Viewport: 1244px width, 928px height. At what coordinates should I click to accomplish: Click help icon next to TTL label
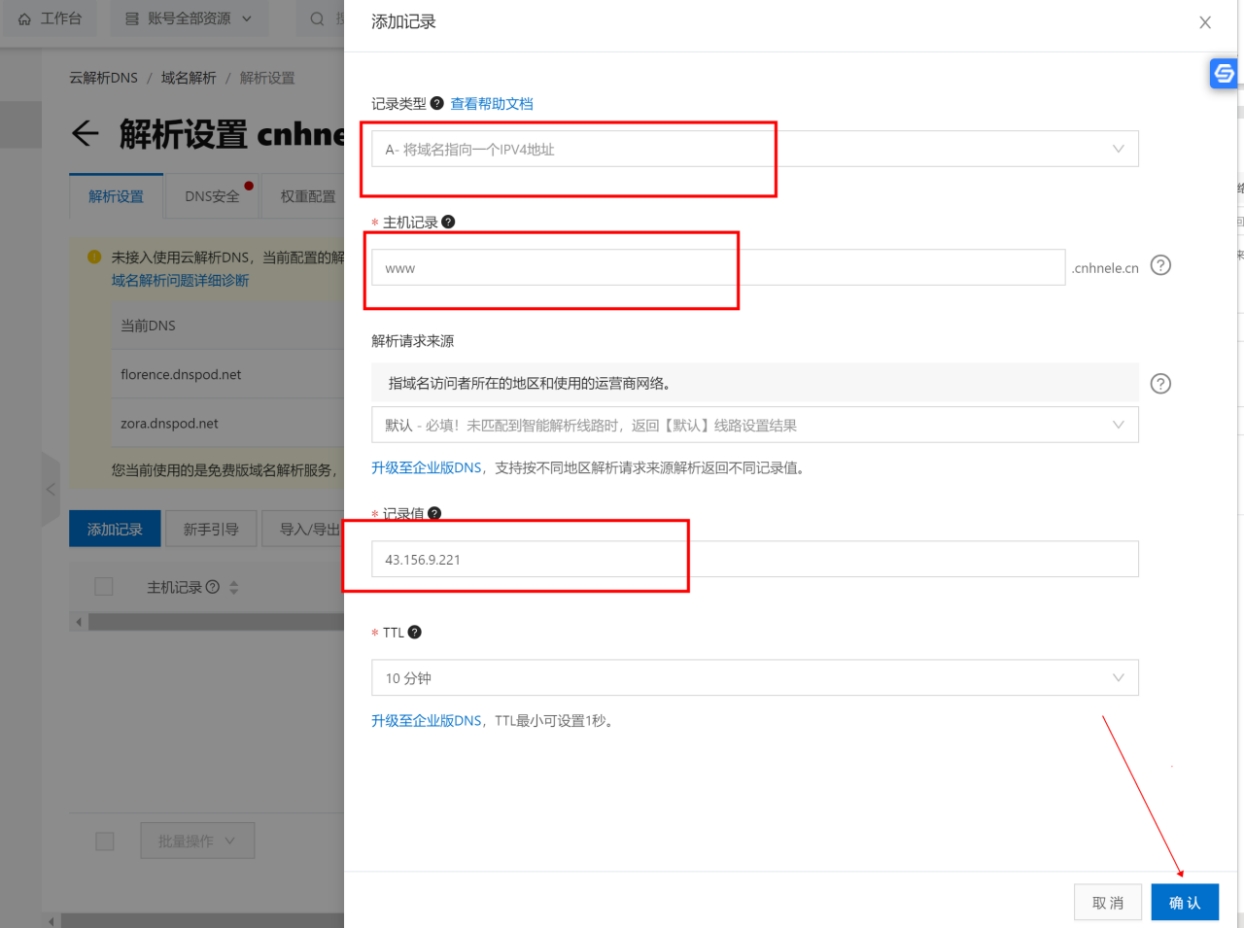point(414,632)
